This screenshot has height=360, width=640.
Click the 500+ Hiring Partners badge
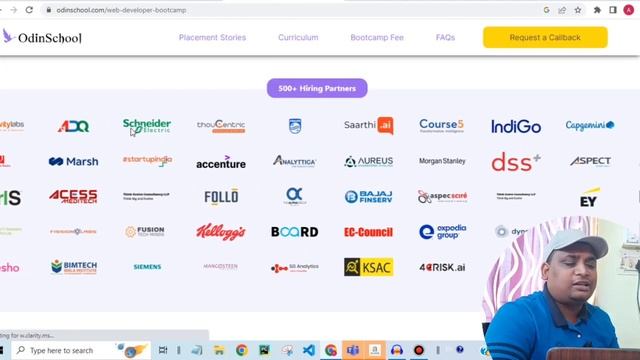pyautogui.click(x=317, y=88)
